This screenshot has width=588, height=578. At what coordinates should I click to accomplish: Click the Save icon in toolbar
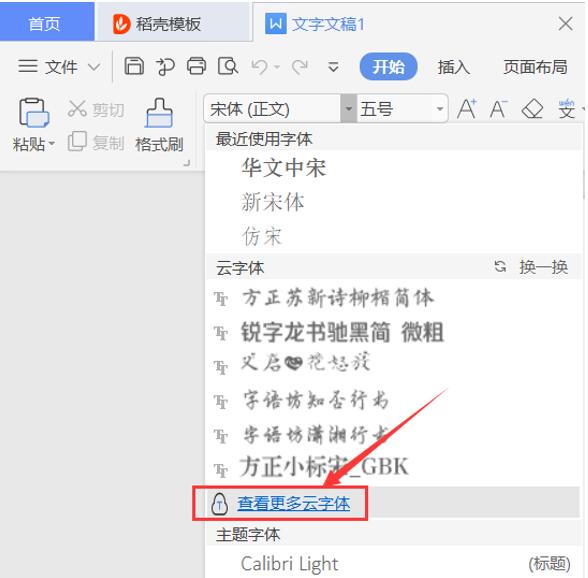coord(134,66)
